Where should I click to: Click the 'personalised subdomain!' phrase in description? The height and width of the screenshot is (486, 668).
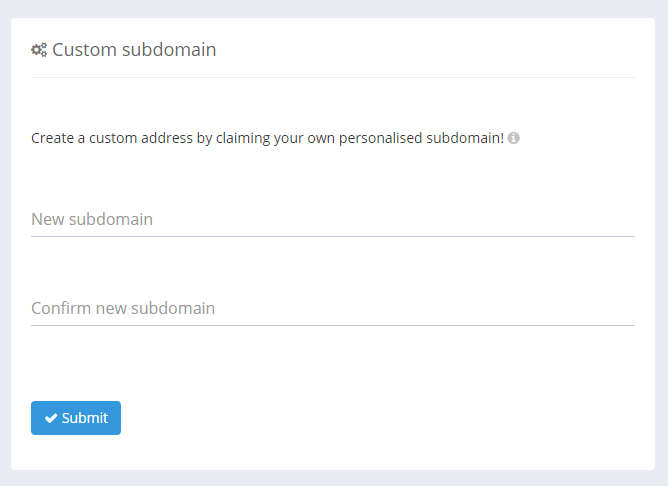(421, 138)
